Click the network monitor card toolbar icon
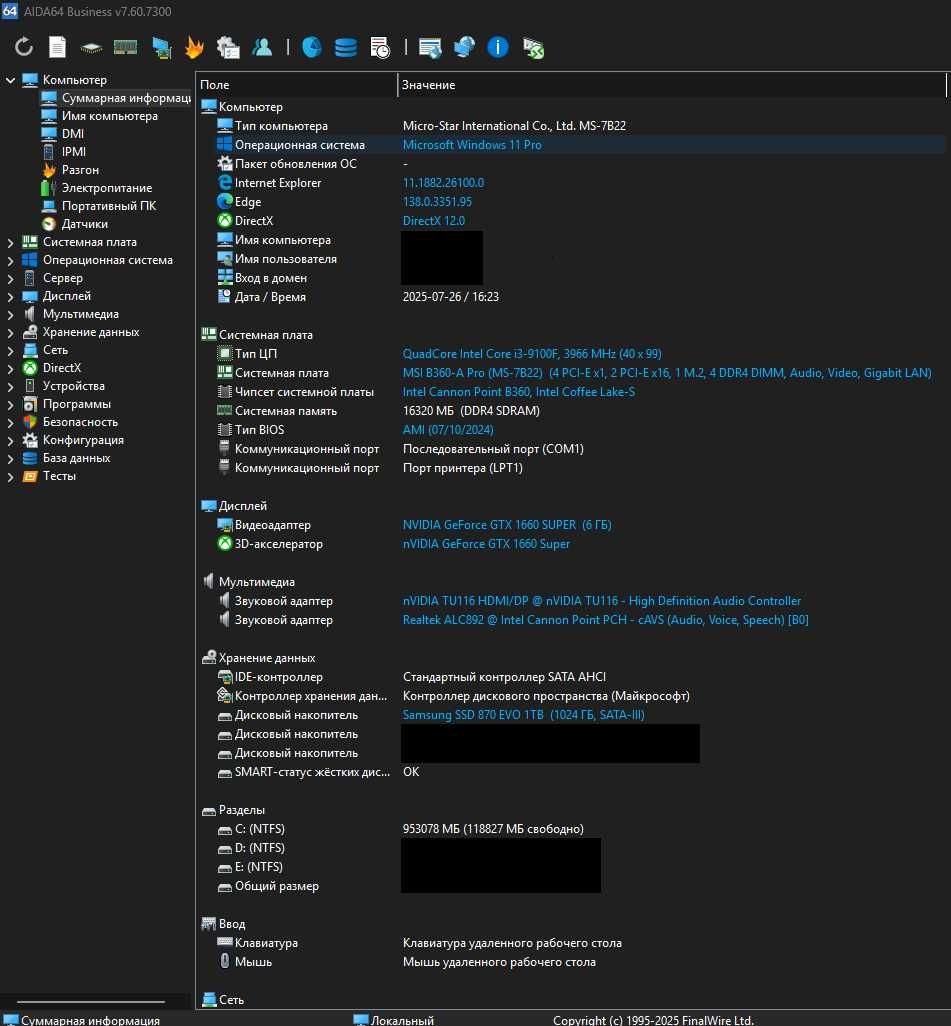This screenshot has width=951, height=1026. (x=161, y=48)
